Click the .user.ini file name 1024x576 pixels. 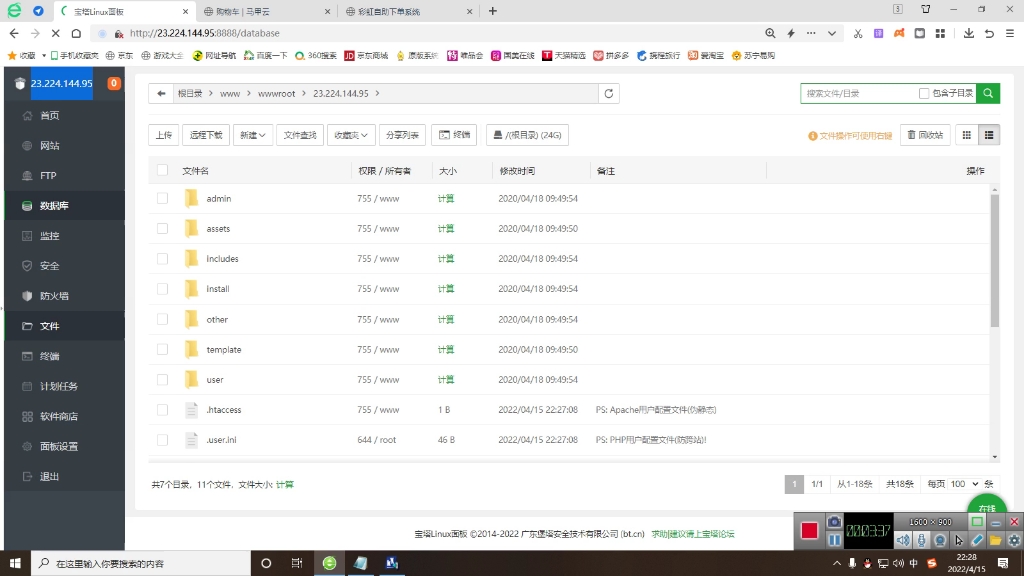221,440
